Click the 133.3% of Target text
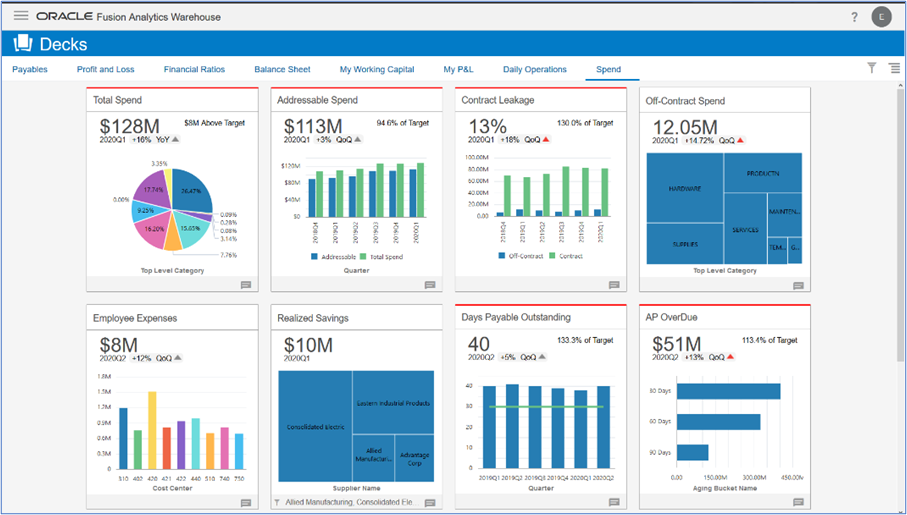Viewport: 907px width, 515px height. (585, 340)
